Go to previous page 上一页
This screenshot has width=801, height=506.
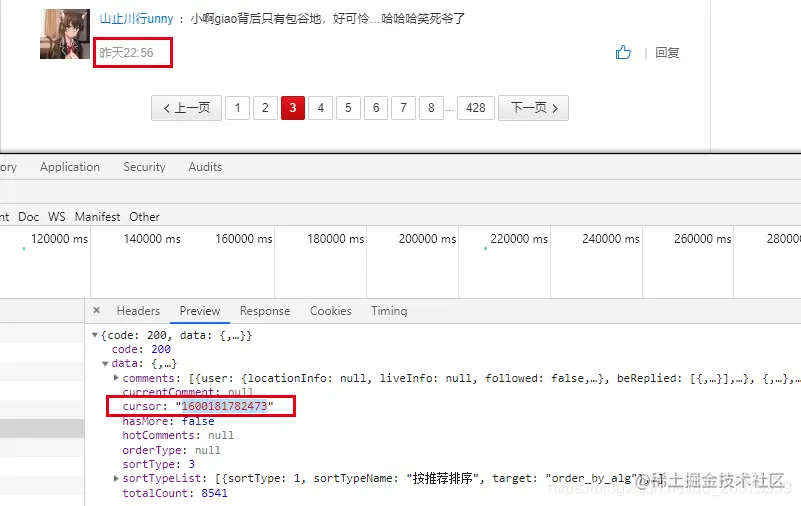tap(186, 108)
